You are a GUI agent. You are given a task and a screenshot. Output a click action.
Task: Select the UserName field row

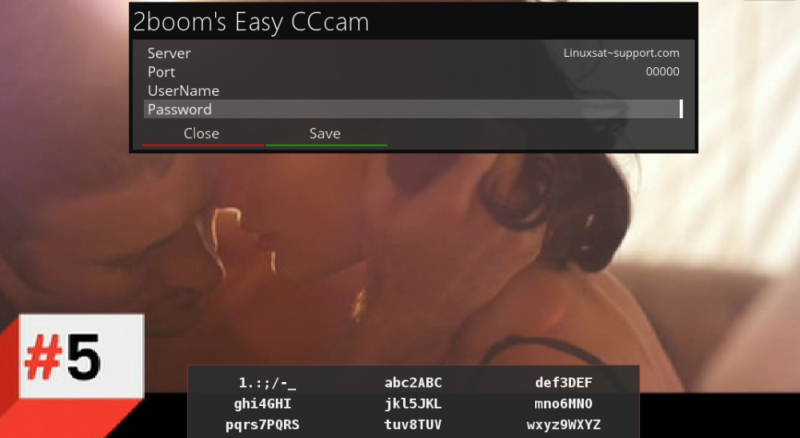[x=413, y=91]
